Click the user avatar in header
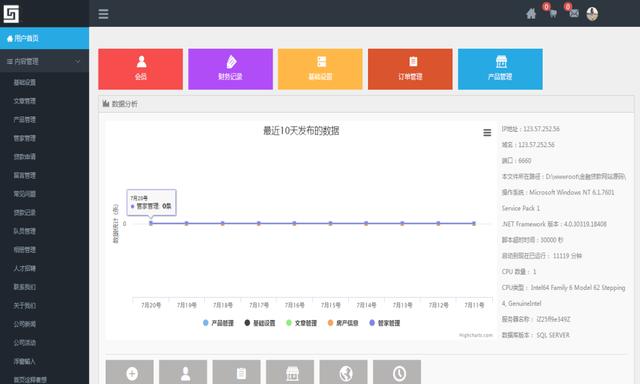The width and height of the screenshot is (640, 384). tap(592, 14)
